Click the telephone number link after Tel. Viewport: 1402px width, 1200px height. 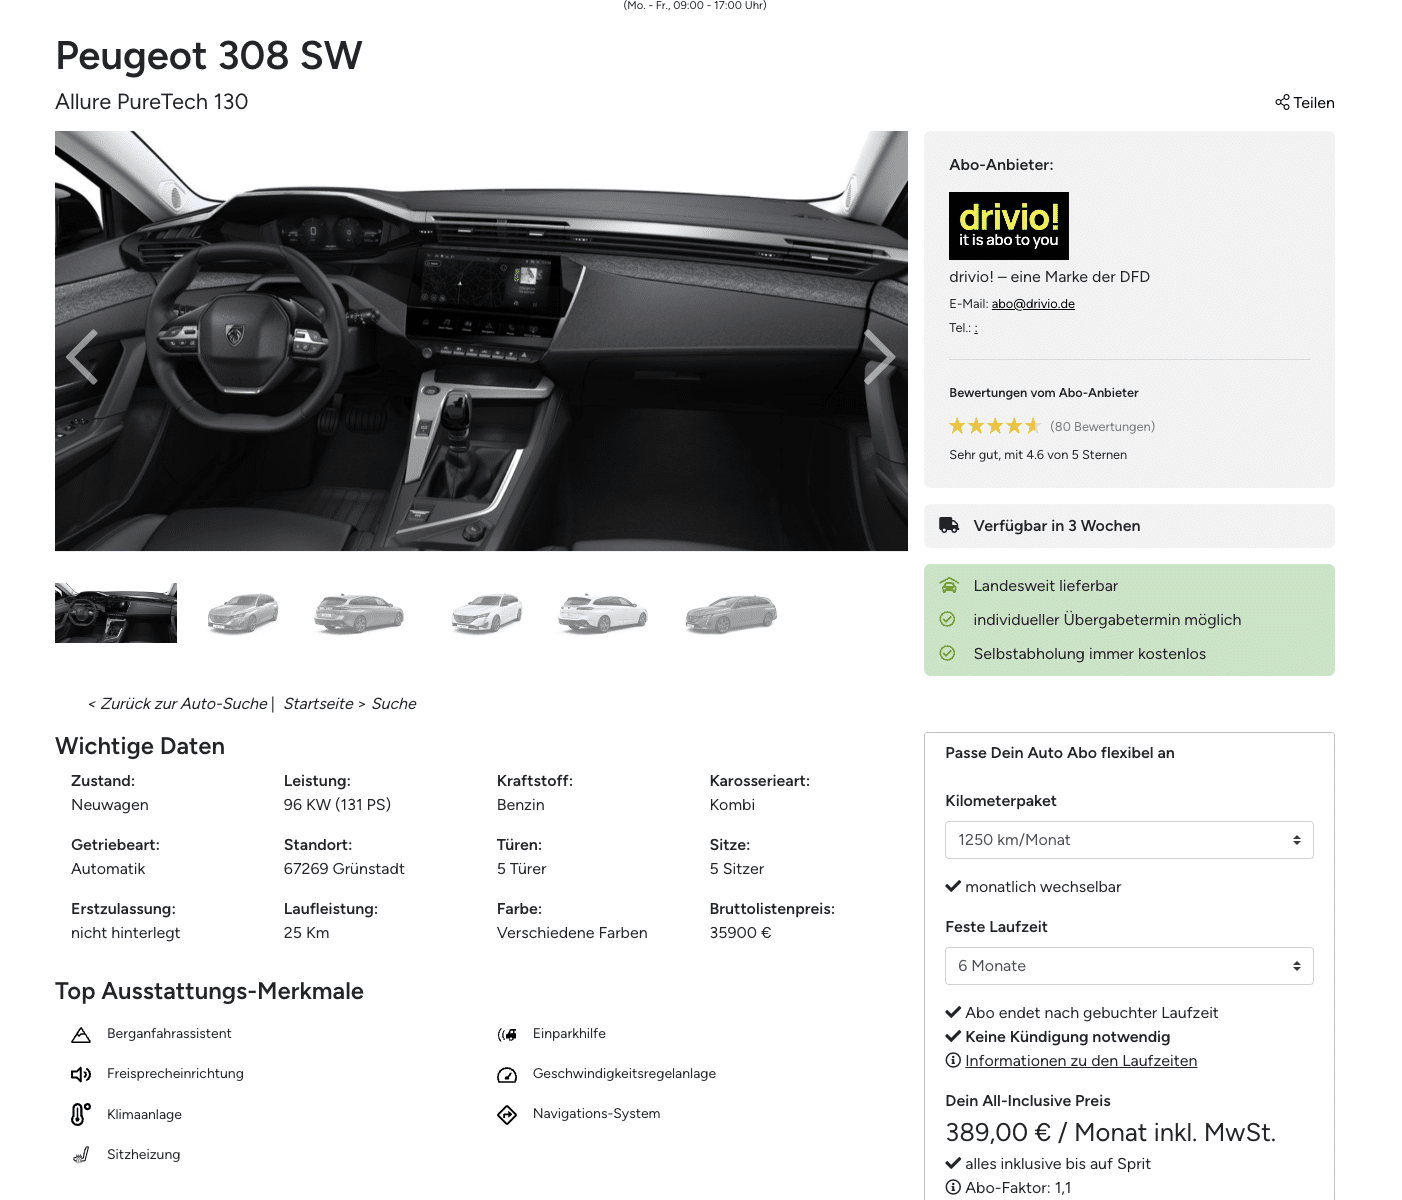[x=976, y=328]
